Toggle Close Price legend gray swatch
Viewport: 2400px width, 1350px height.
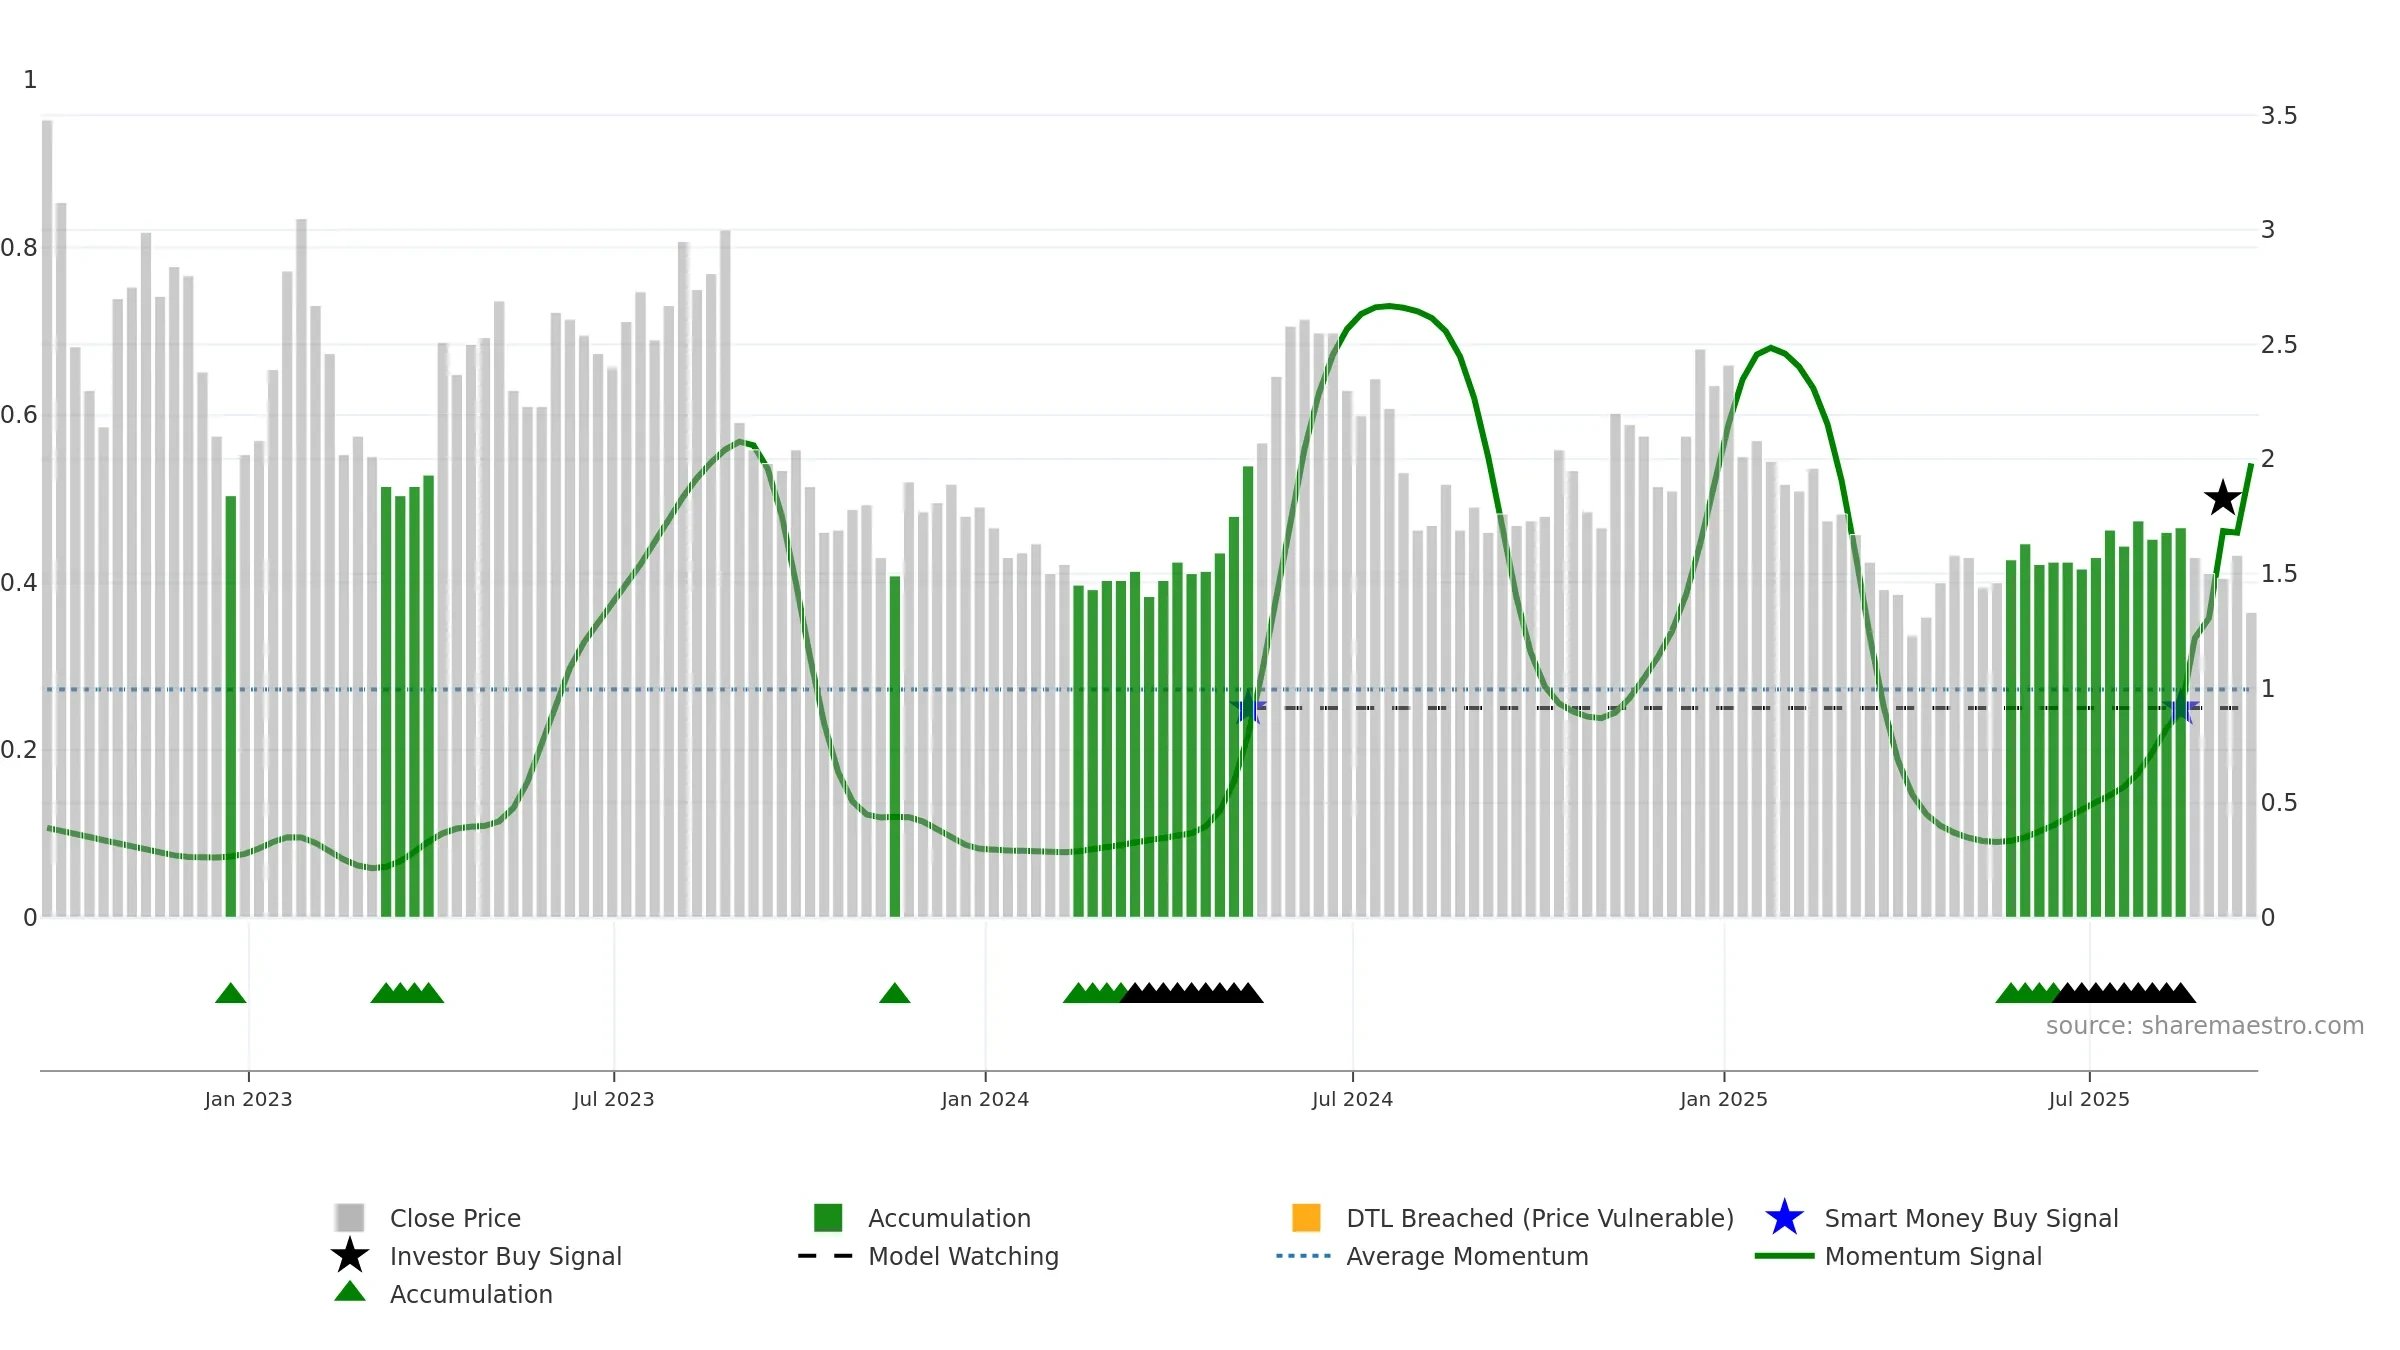(x=350, y=1217)
